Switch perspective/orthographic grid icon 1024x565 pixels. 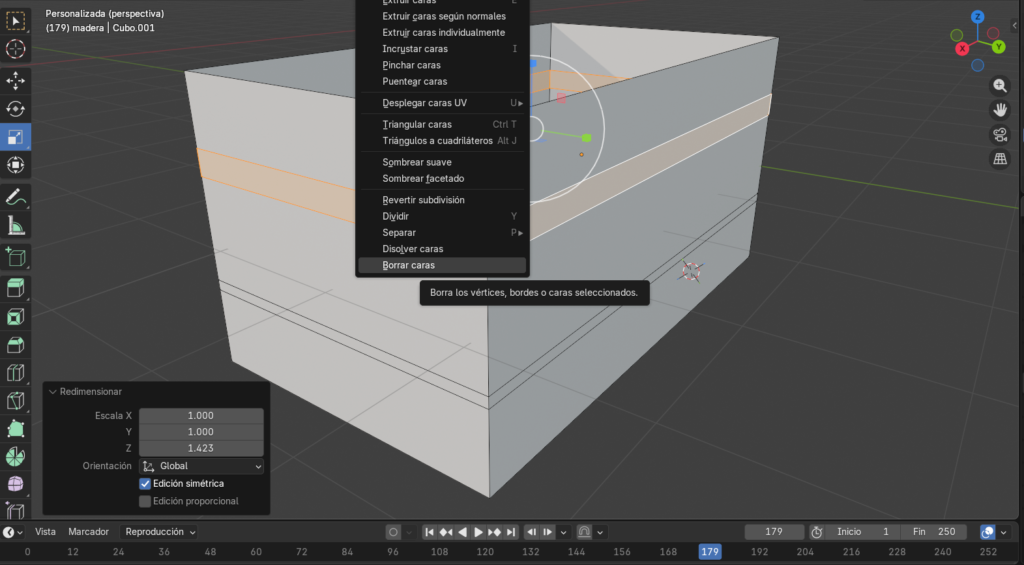(999, 159)
